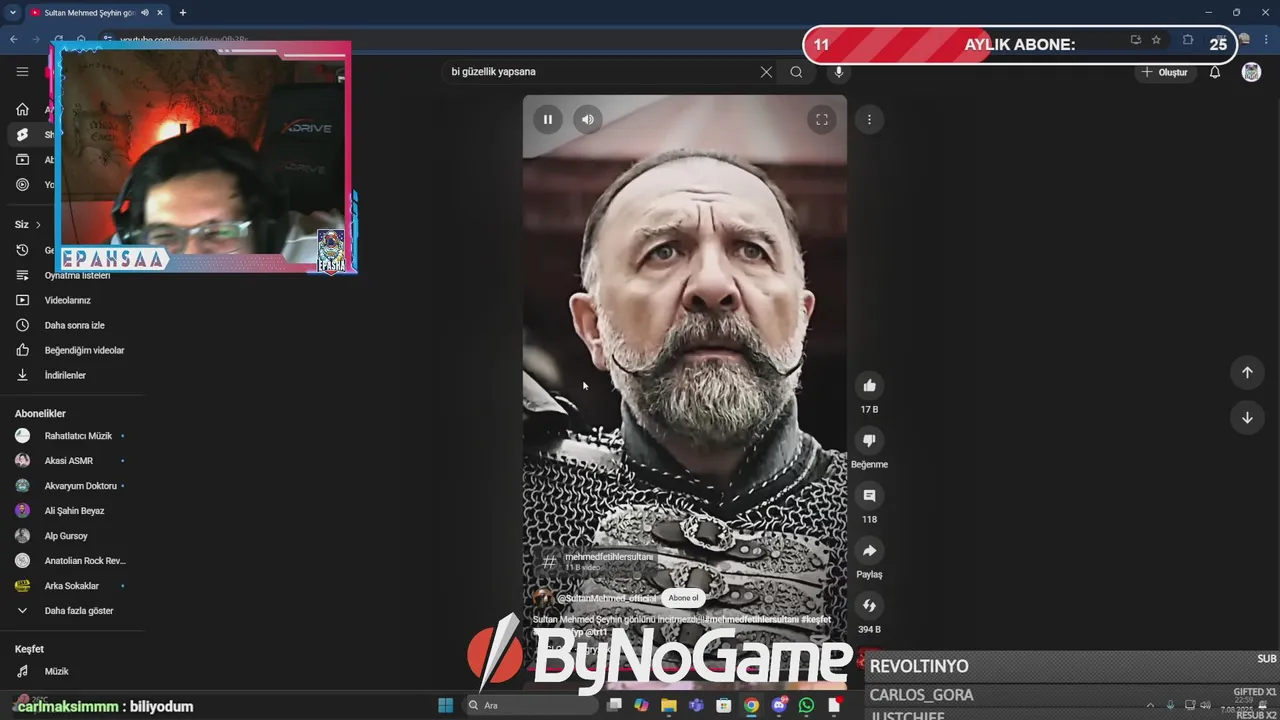Open Discord from the taskbar
Viewport: 1280px width, 720px height.
tap(779, 705)
